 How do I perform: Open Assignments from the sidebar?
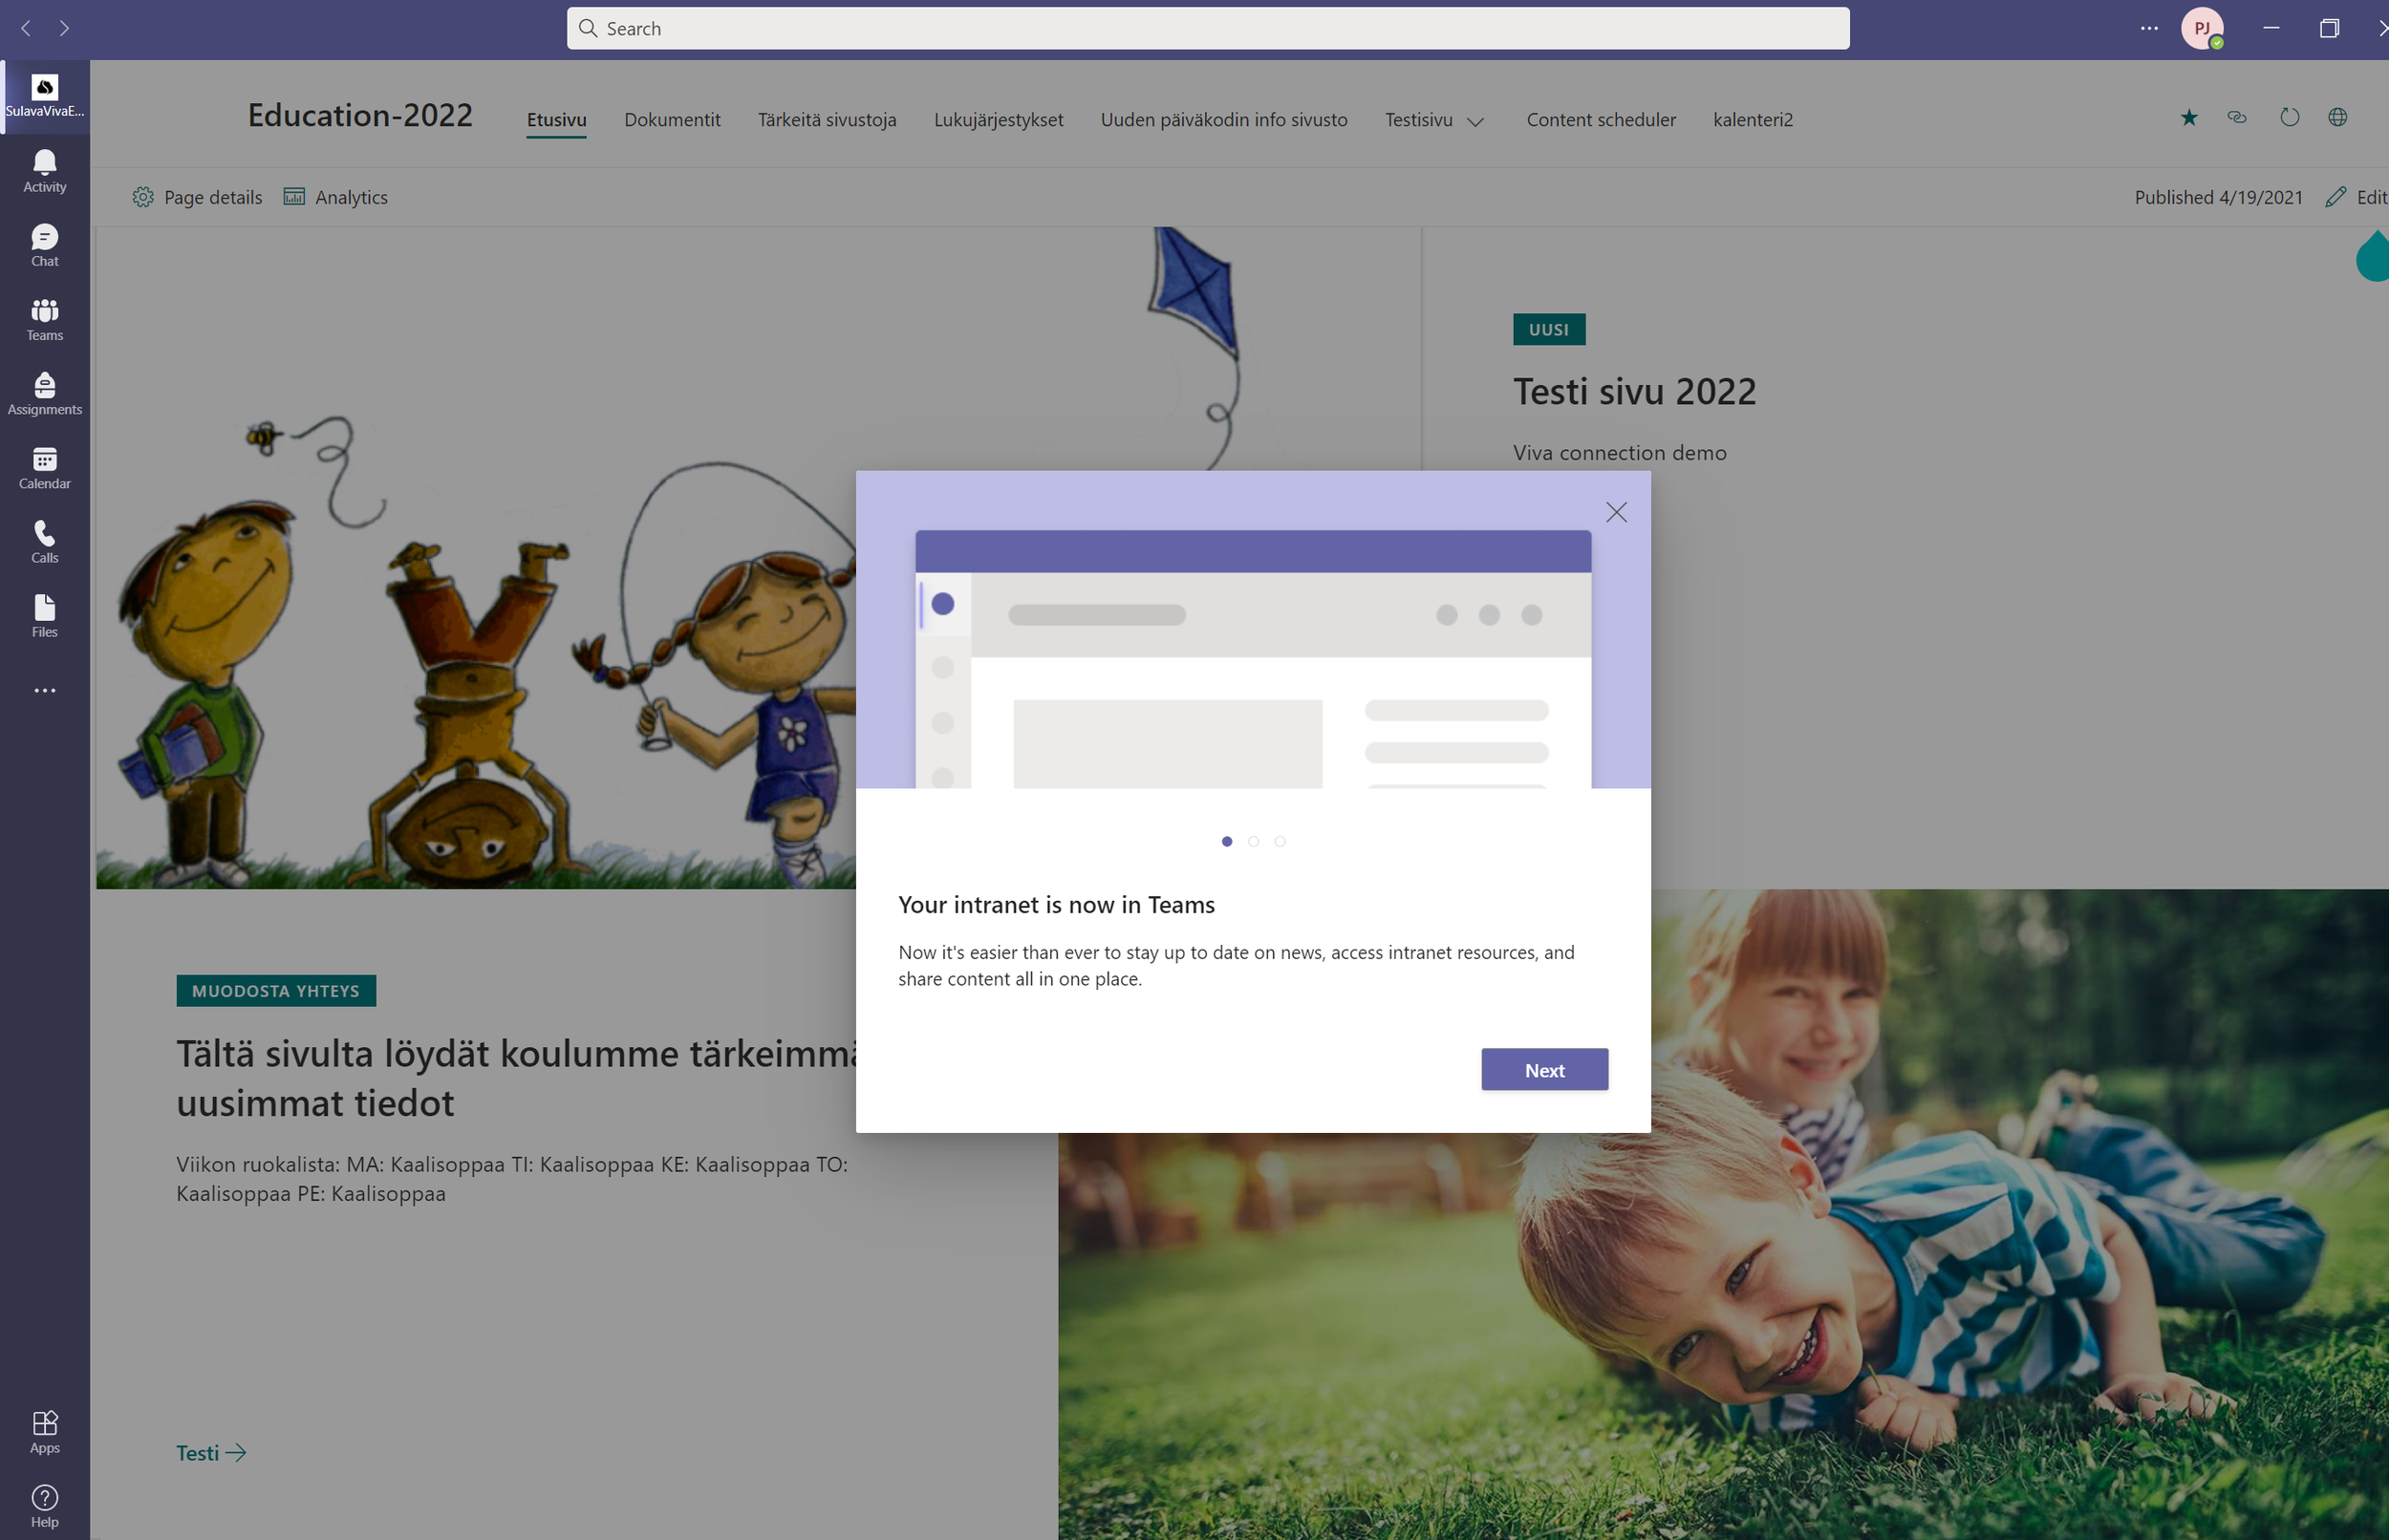pyautogui.click(x=44, y=391)
